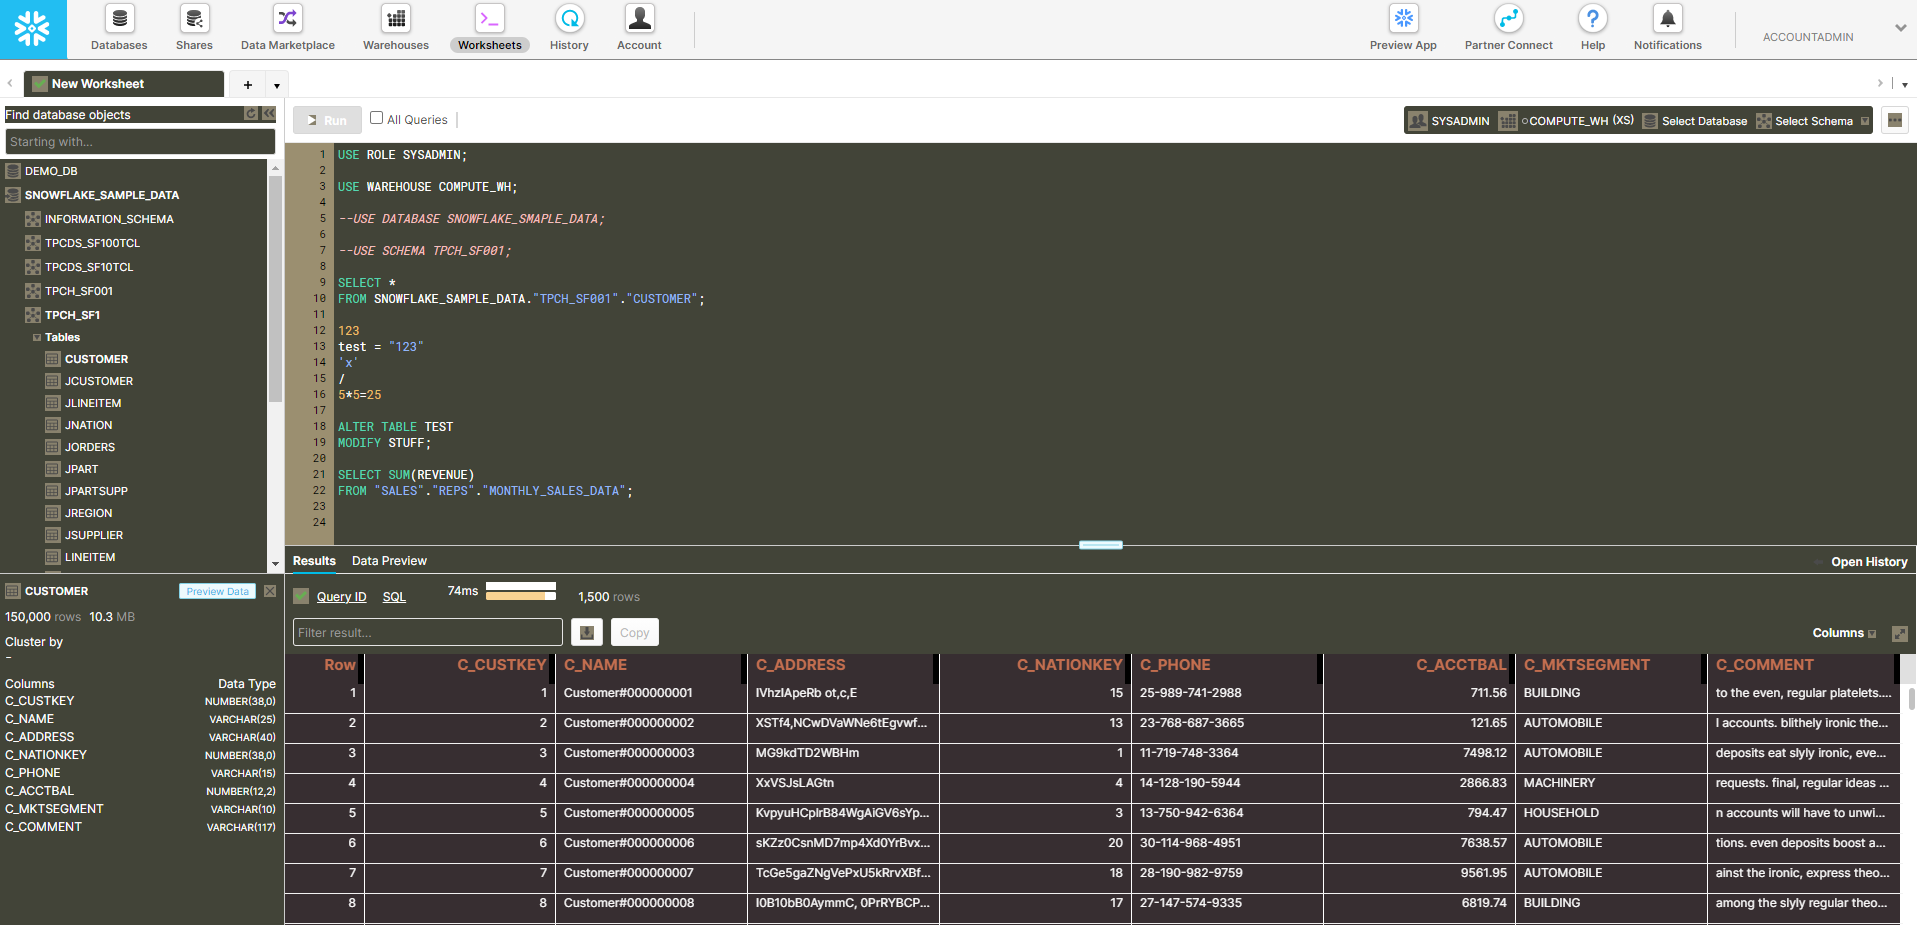The image size is (1919, 925).
Task: Click the left tab navigation chevron
Action: click(9, 83)
